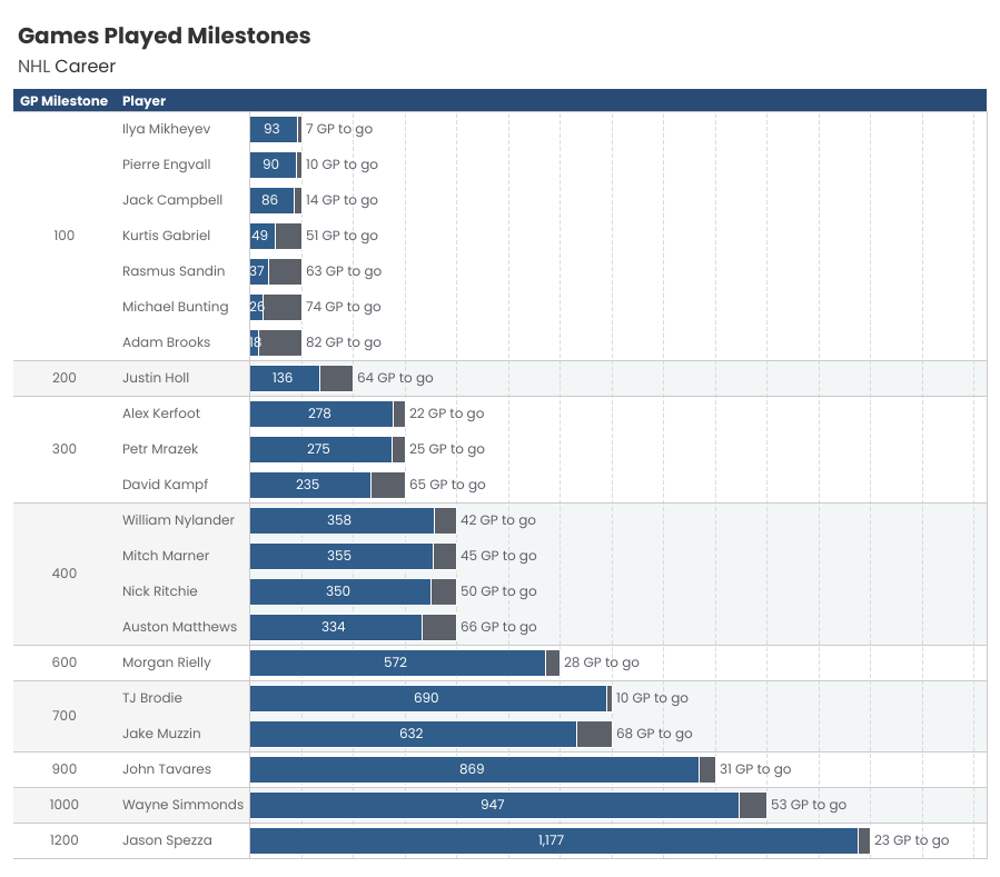This screenshot has width=1000, height=877.
Task: Click the 350 games played bar
Action: click(x=340, y=591)
